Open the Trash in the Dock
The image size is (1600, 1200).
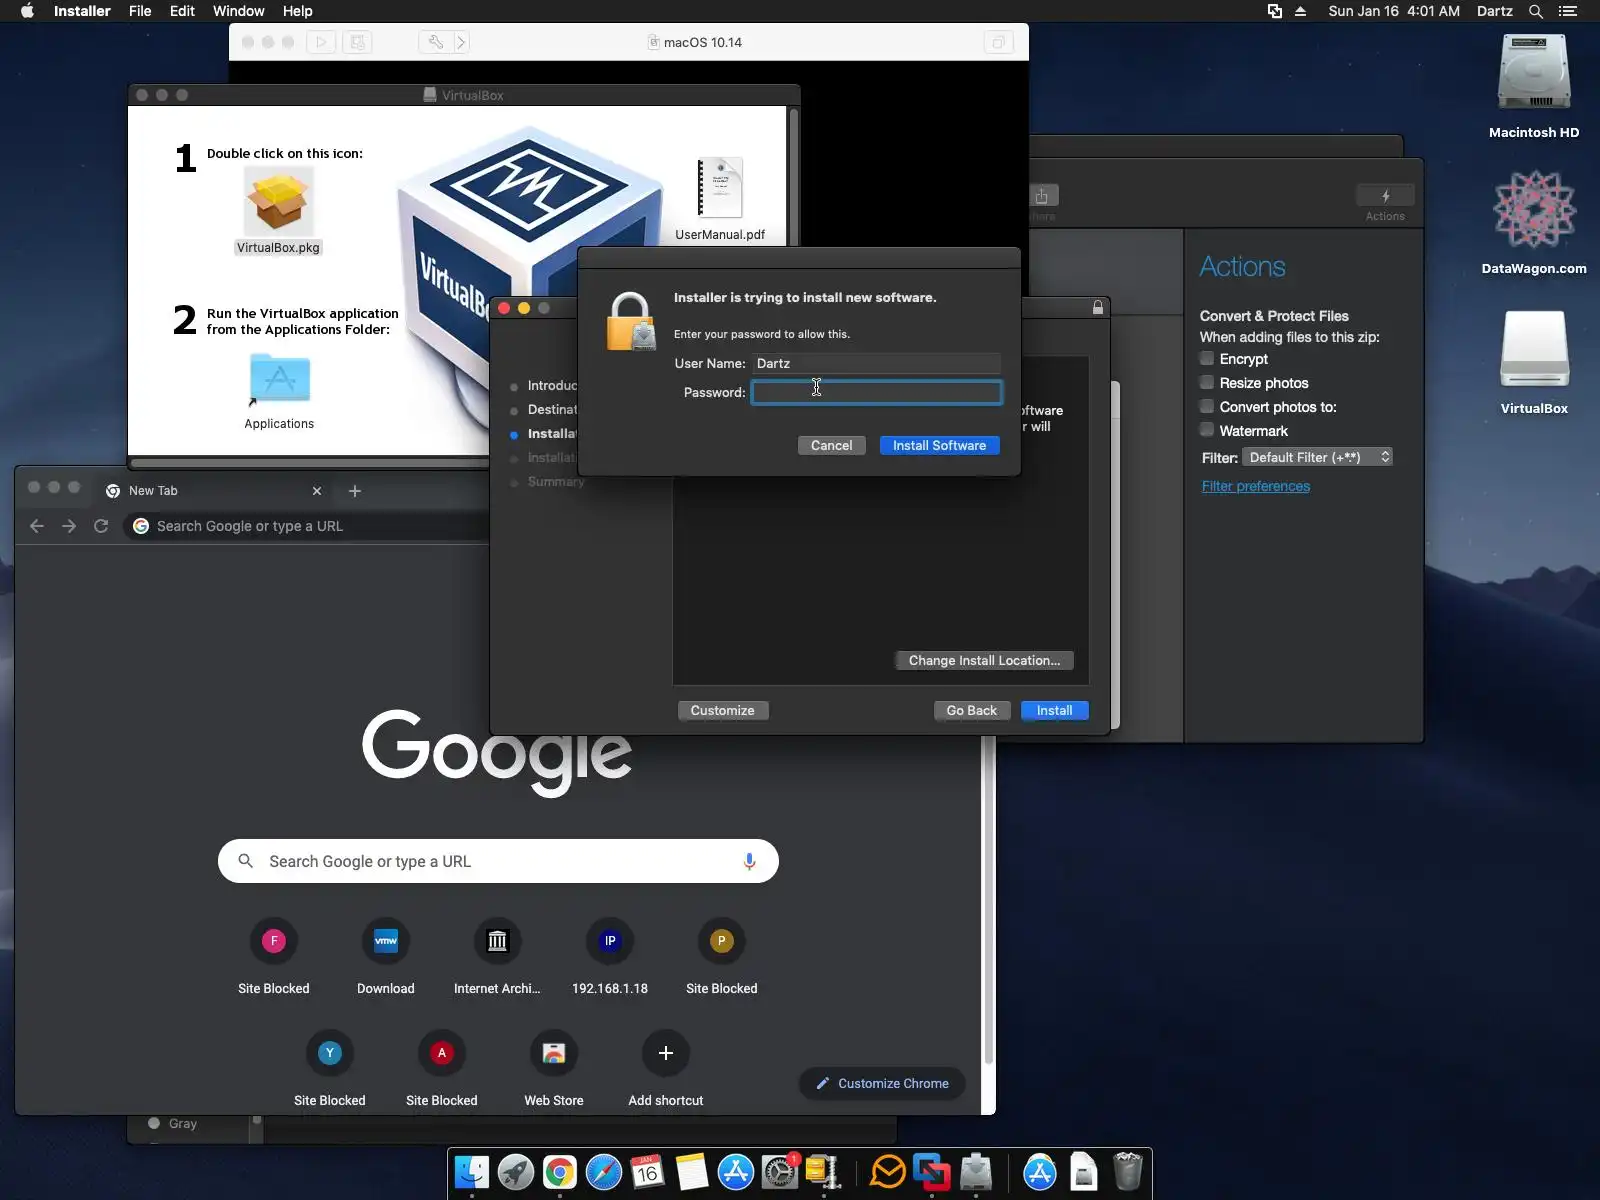point(1128,1172)
